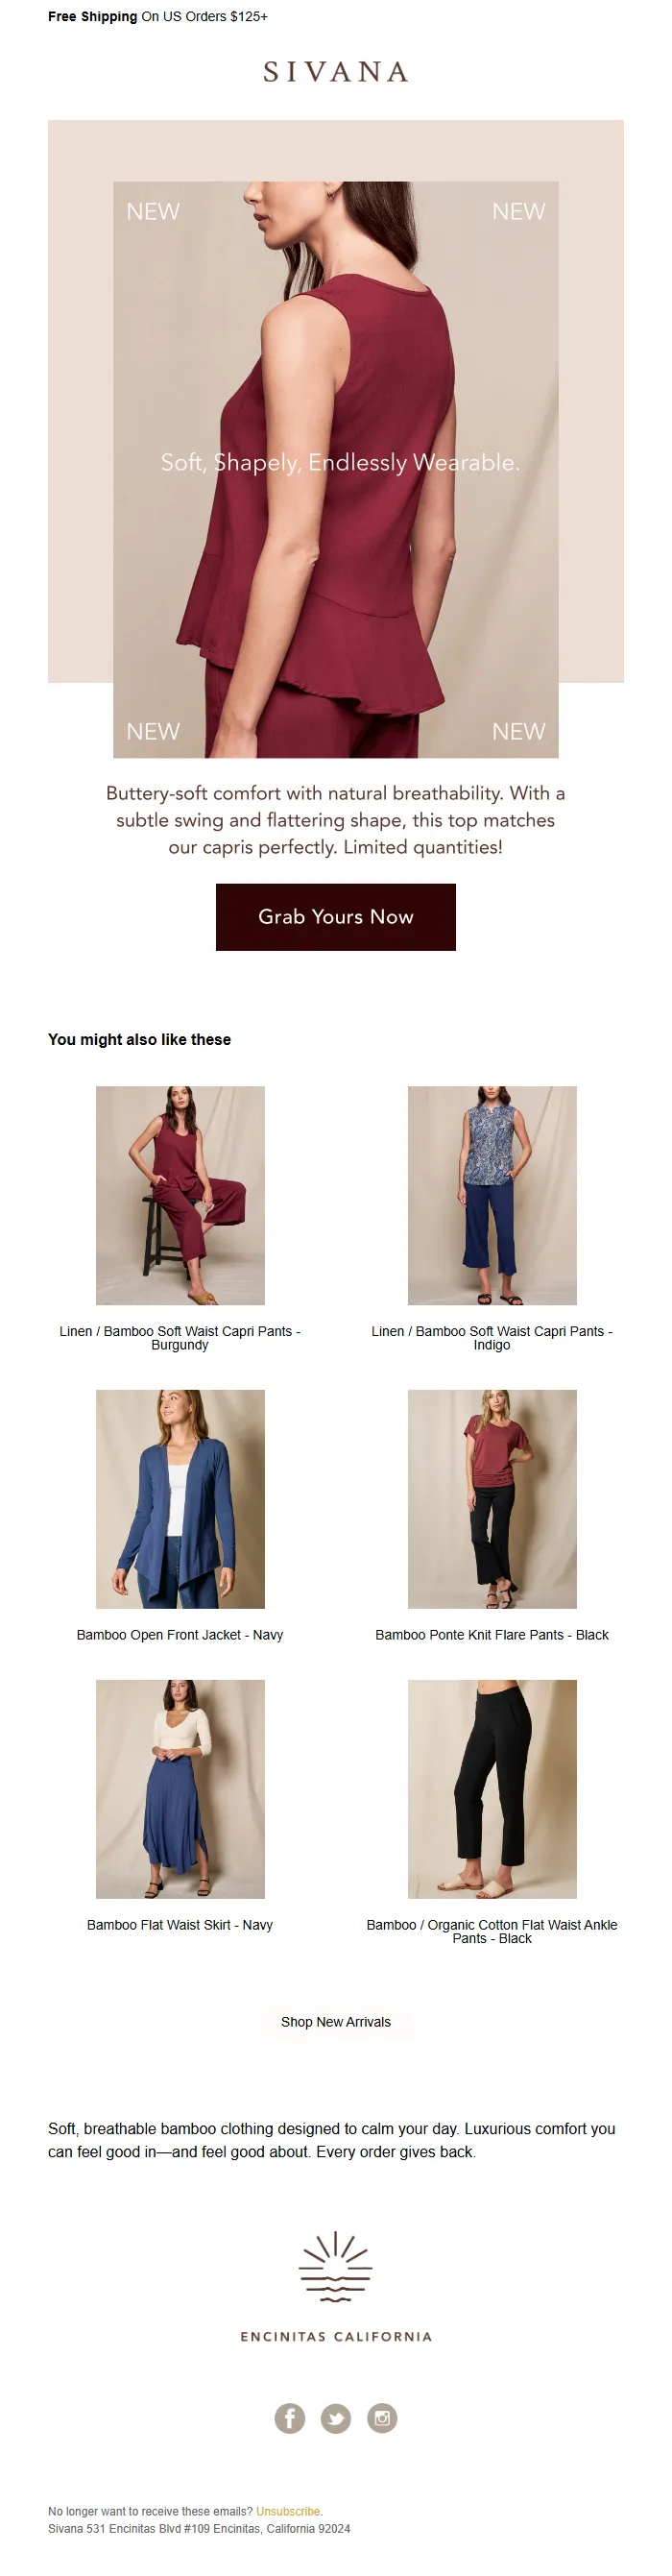Open the Black Flare Pants product photo
672x2576 pixels.
492,1499
